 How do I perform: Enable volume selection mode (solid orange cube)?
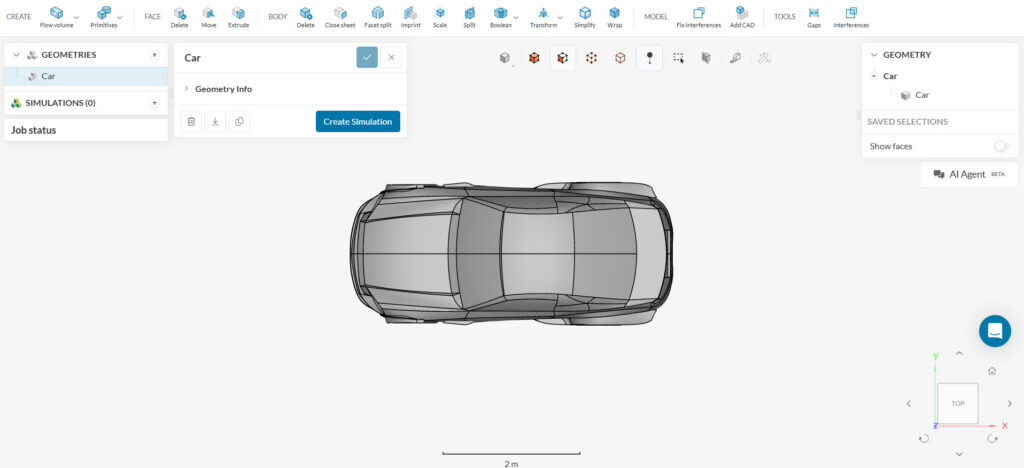pos(534,58)
